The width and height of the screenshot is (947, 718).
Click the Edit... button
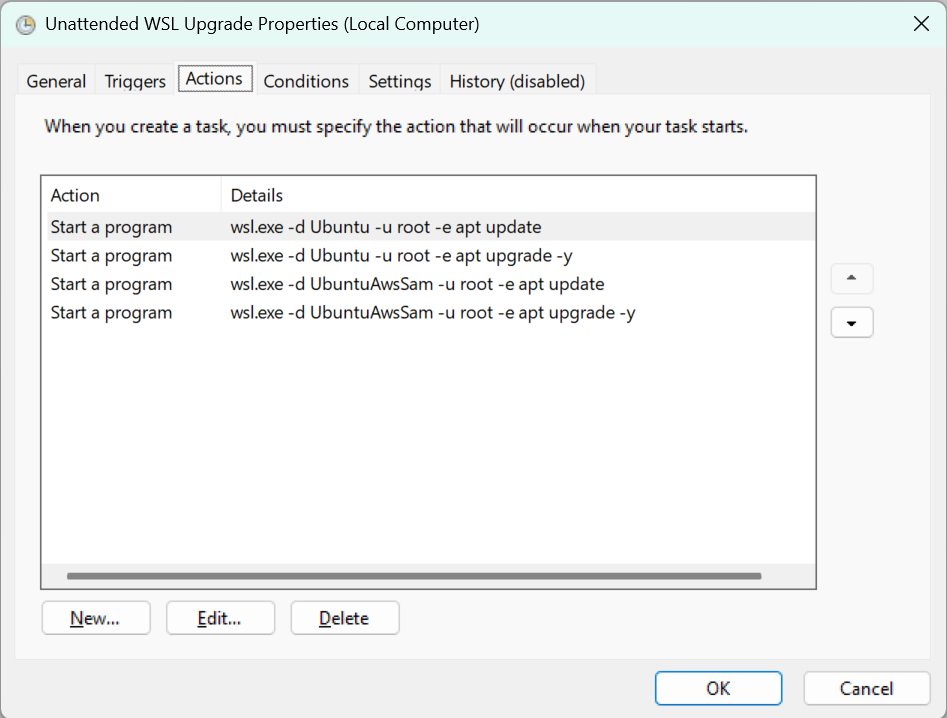[220, 617]
